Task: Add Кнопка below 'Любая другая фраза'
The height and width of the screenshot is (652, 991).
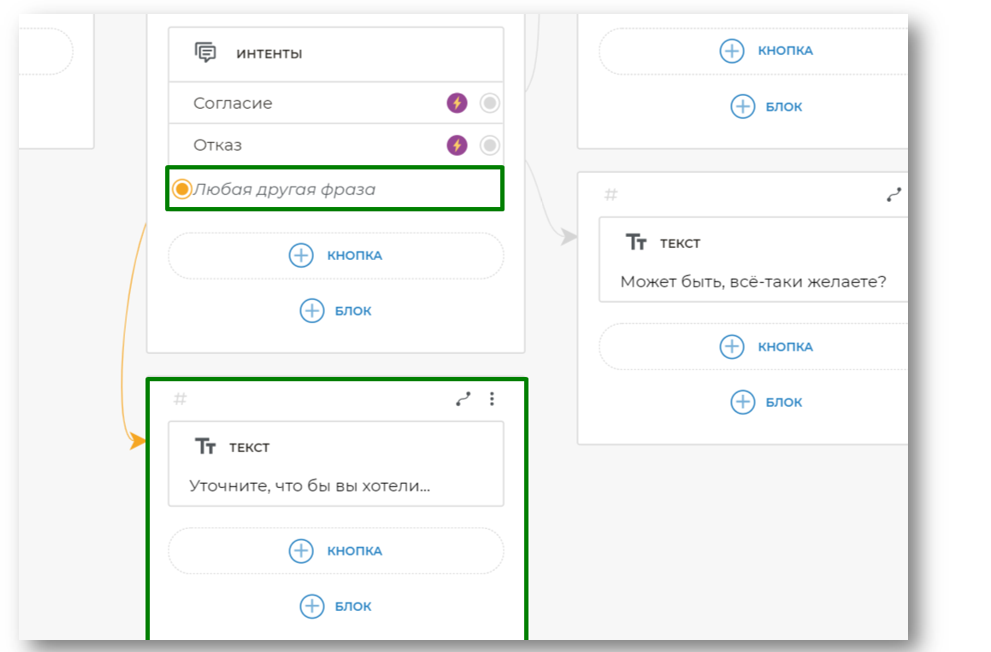Action: coord(335,255)
